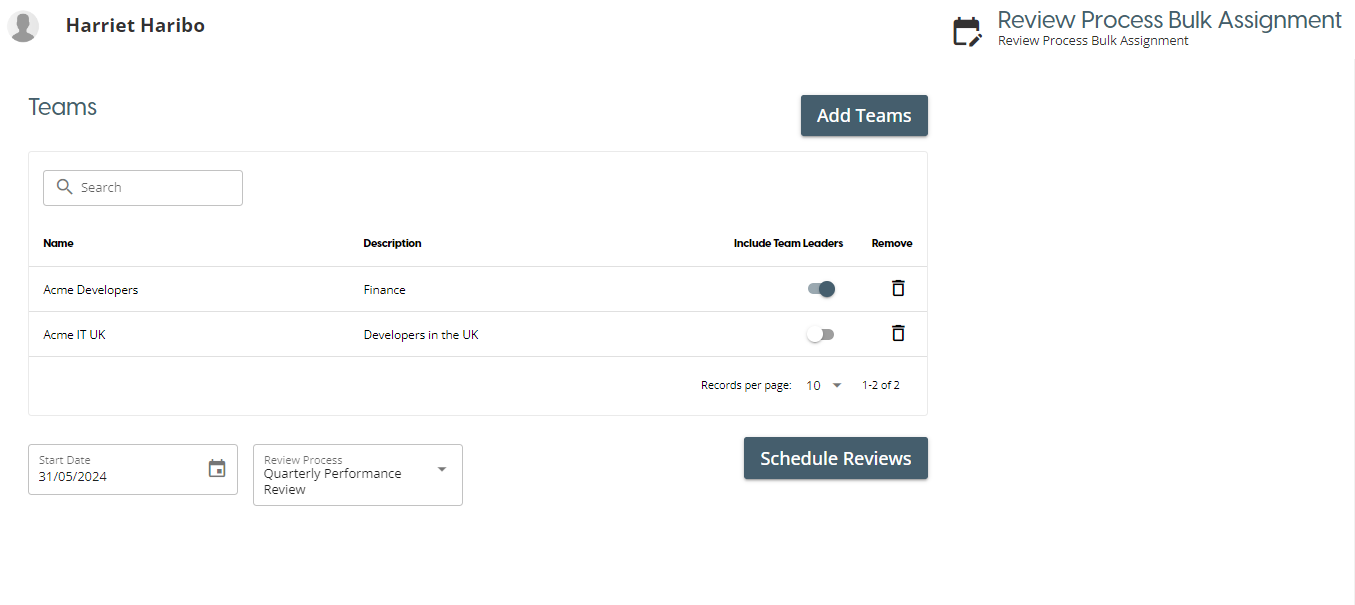
Task: Click the Harriet Haribo user name
Action: point(135,26)
